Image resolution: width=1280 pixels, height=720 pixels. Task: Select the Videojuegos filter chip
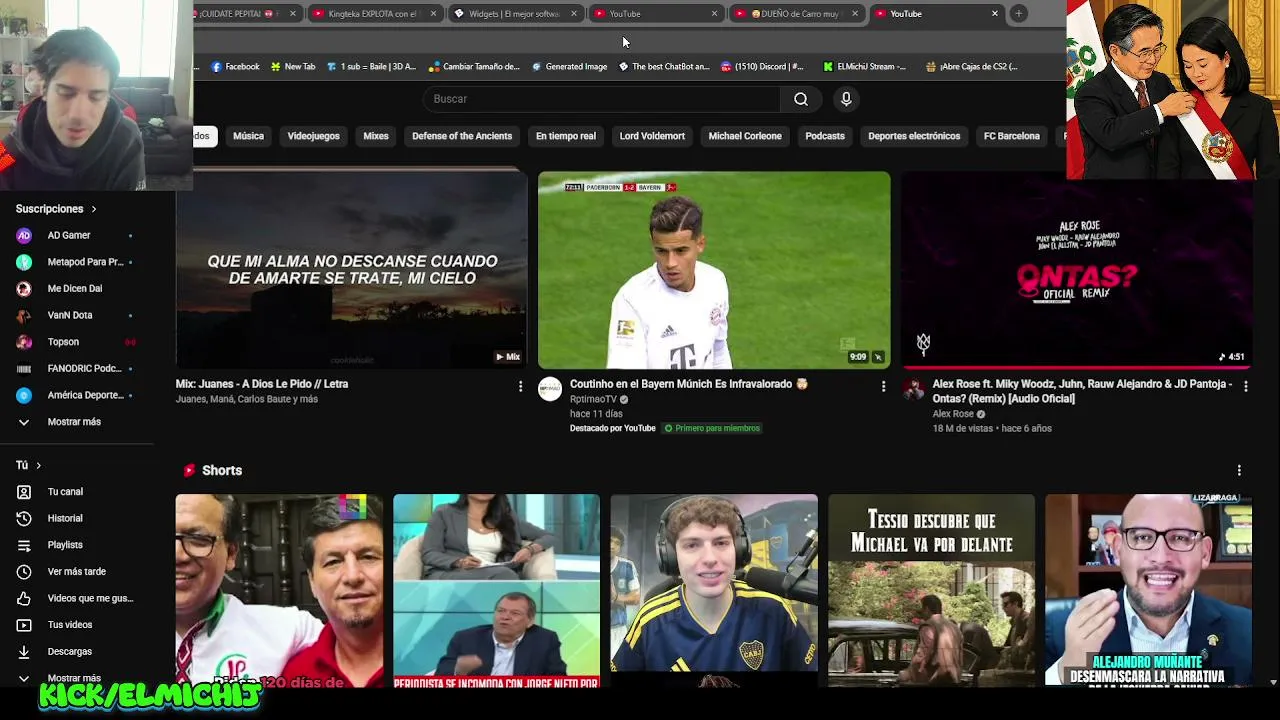[314, 136]
